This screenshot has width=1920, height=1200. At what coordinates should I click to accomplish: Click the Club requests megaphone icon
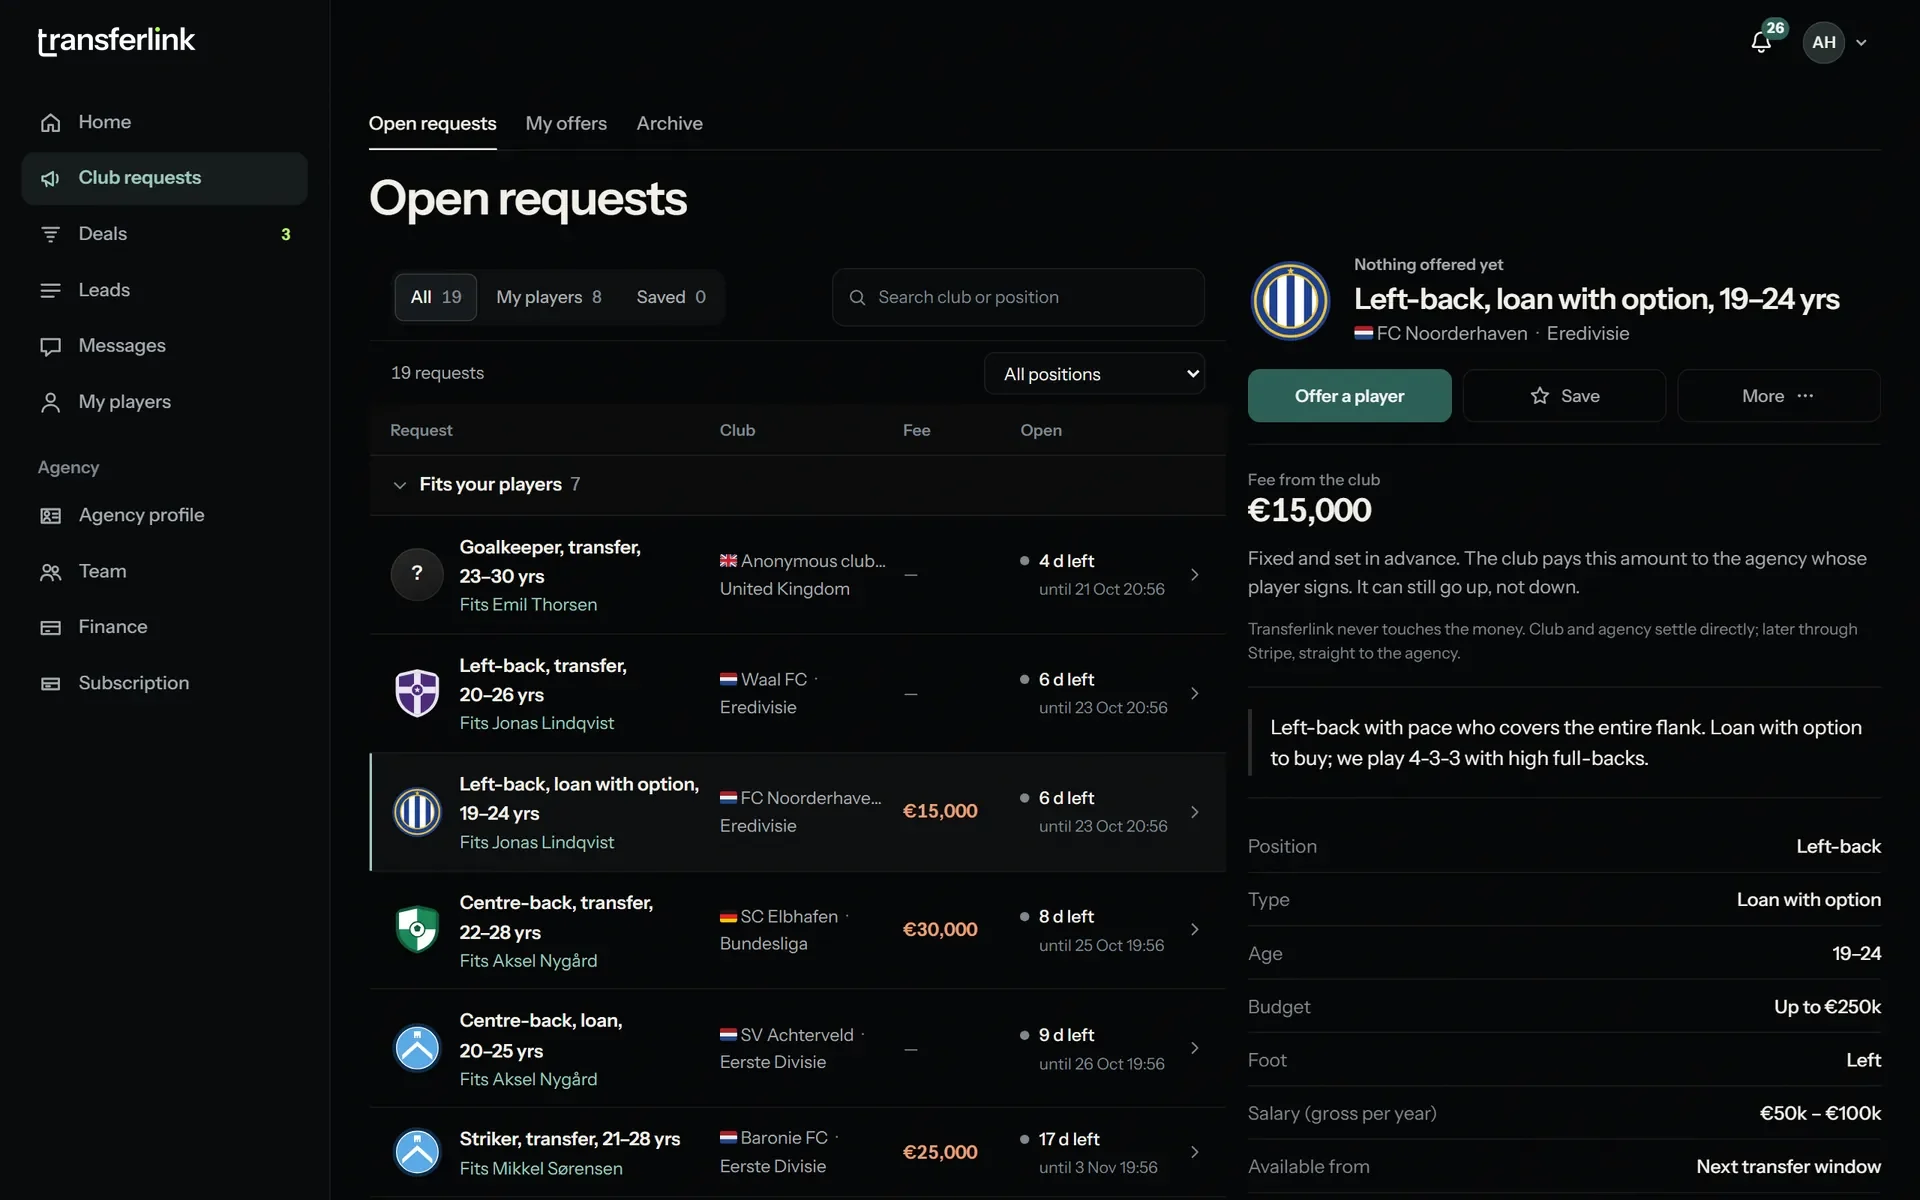50,178
